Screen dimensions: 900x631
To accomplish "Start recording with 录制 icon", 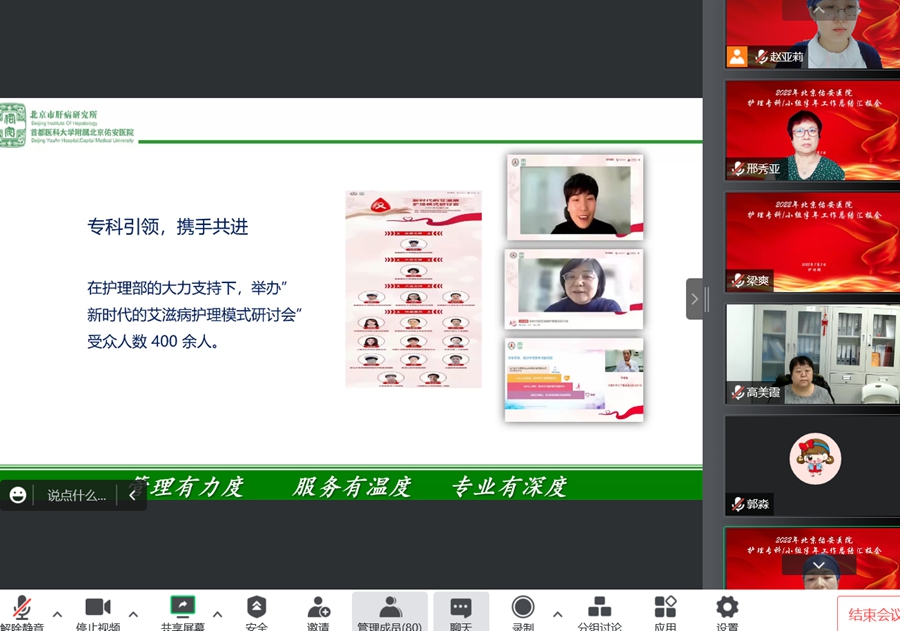I will (x=522, y=609).
